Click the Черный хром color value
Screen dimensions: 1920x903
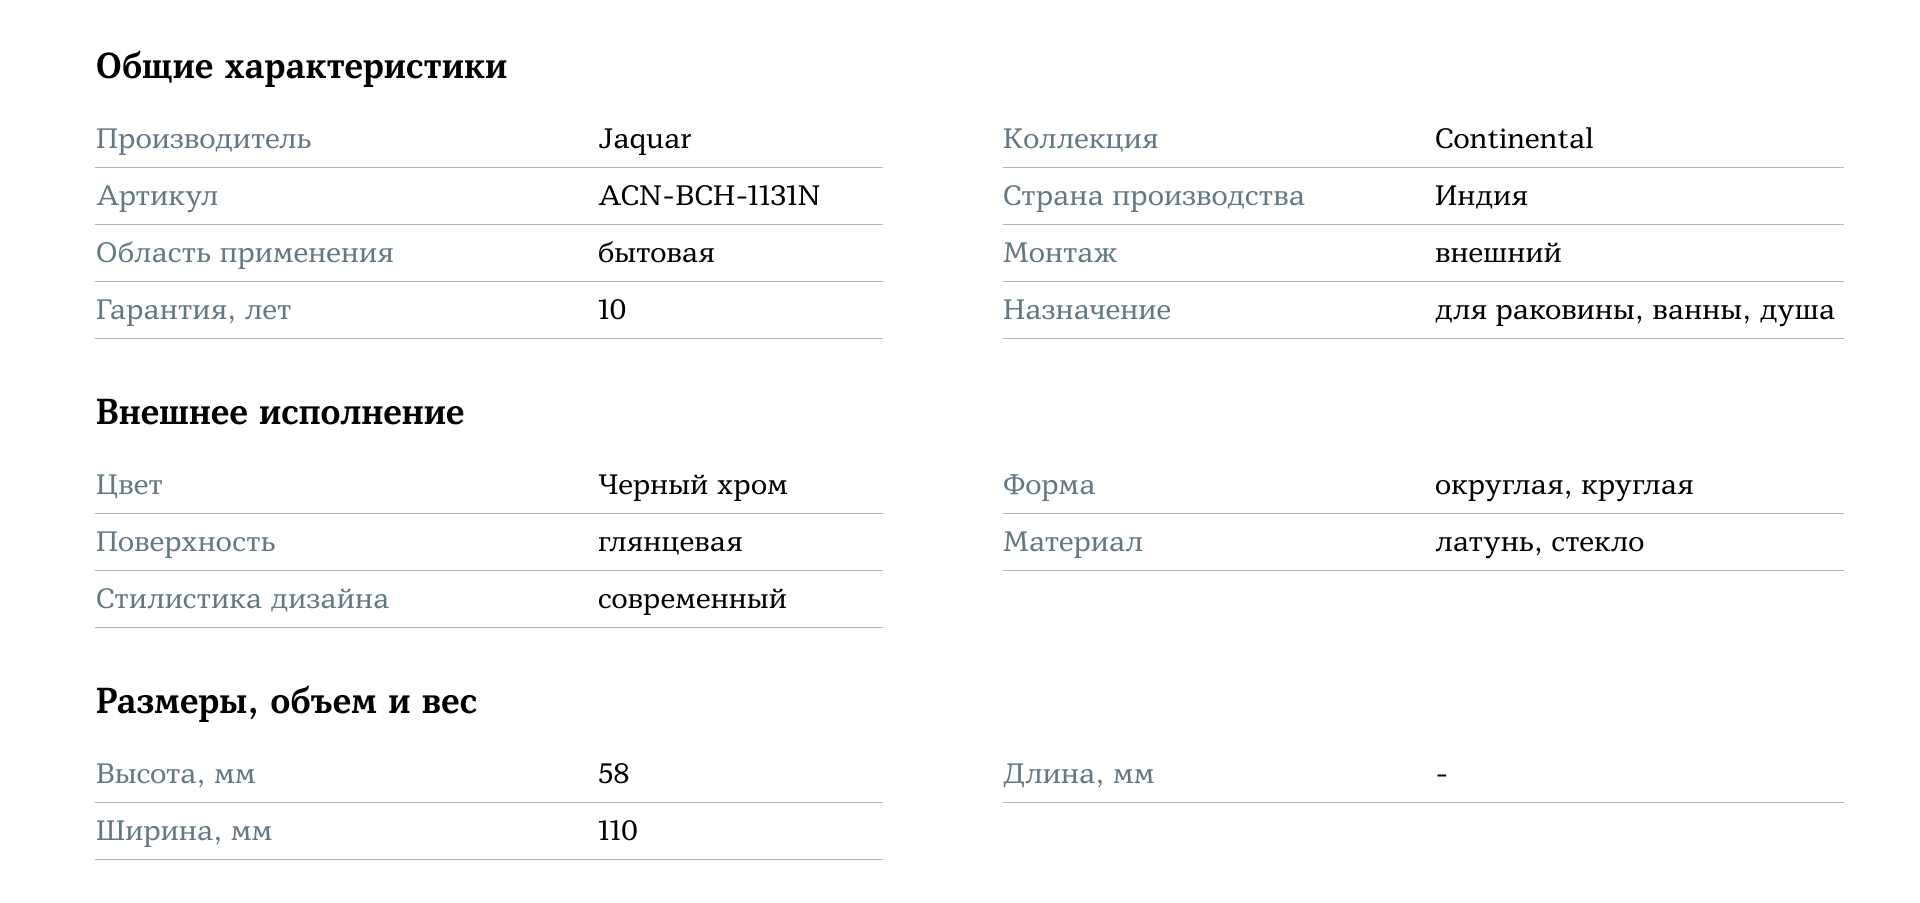pos(692,485)
